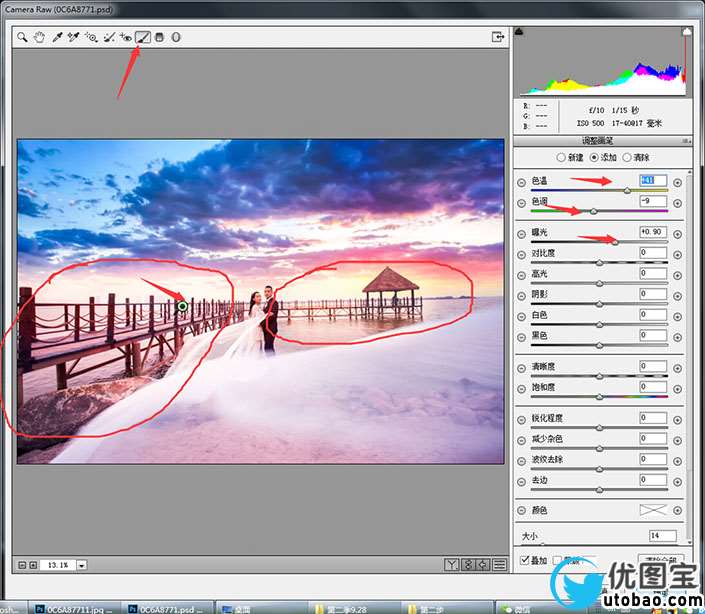The width and height of the screenshot is (705, 614).
Task: Select the Radial Filter tool
Action: (175, 37)
